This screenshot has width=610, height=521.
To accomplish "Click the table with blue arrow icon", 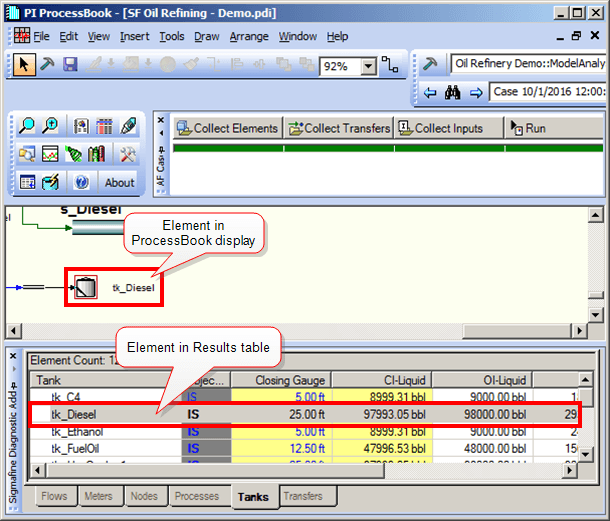I will click(27, 182).
